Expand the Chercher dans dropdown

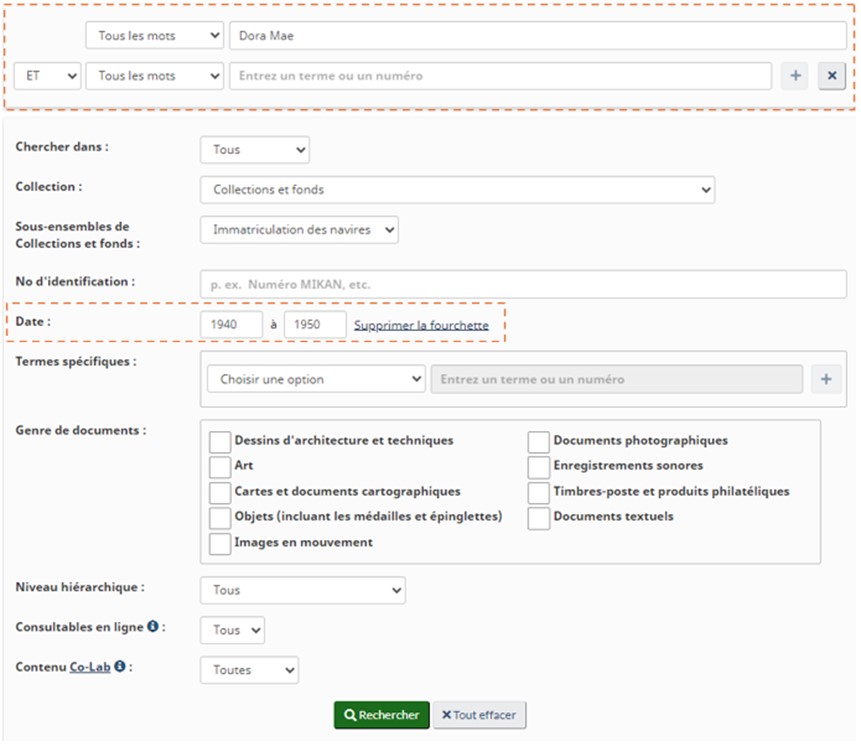pyautogui.click(x=254, y=150)
